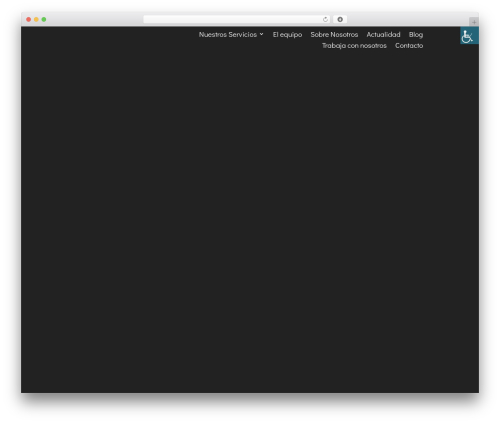Reload the page with refresh icon
The image size is (500, 423).
pos(325,19)
